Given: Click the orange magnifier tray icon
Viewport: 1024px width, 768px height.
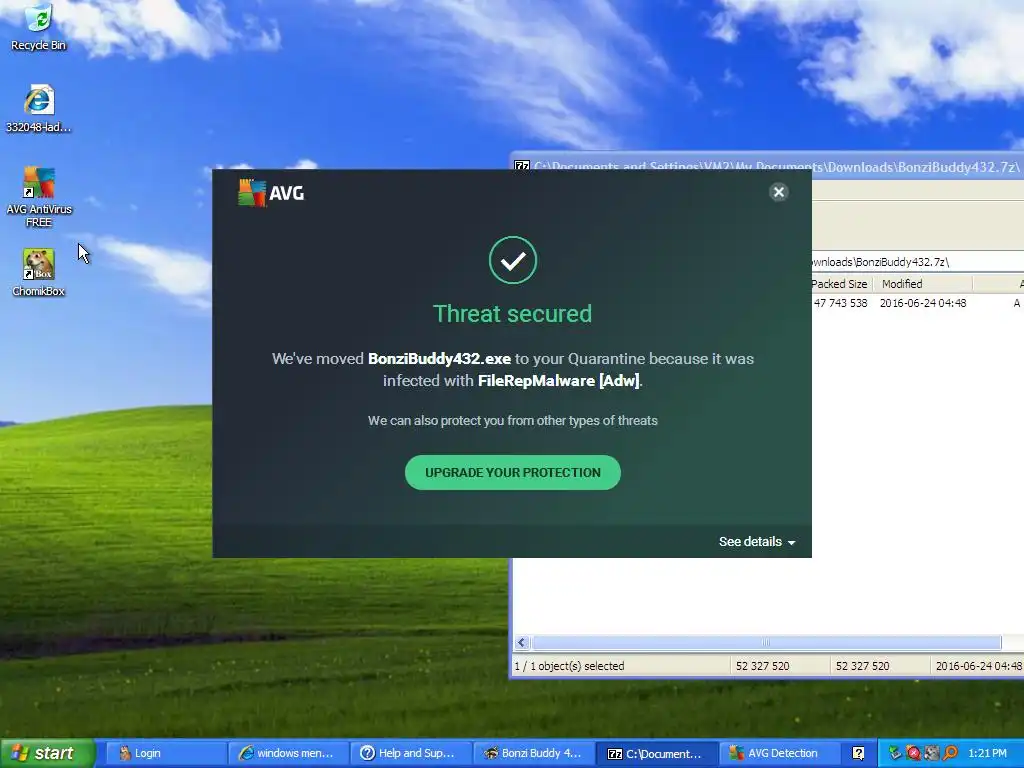Looking at the screenshot, I should coord(950,753).
